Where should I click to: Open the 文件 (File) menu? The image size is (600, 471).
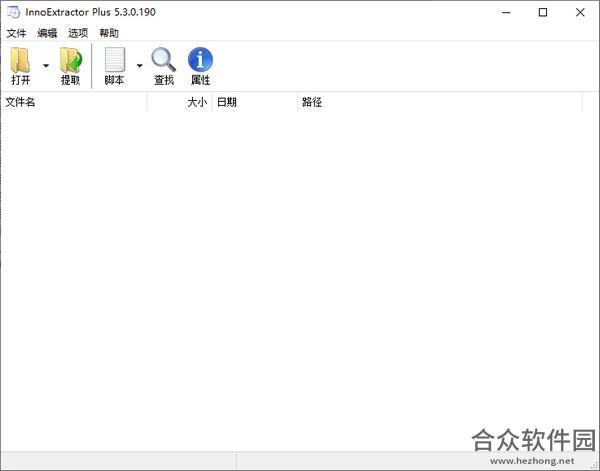click(x=16, y=33)
